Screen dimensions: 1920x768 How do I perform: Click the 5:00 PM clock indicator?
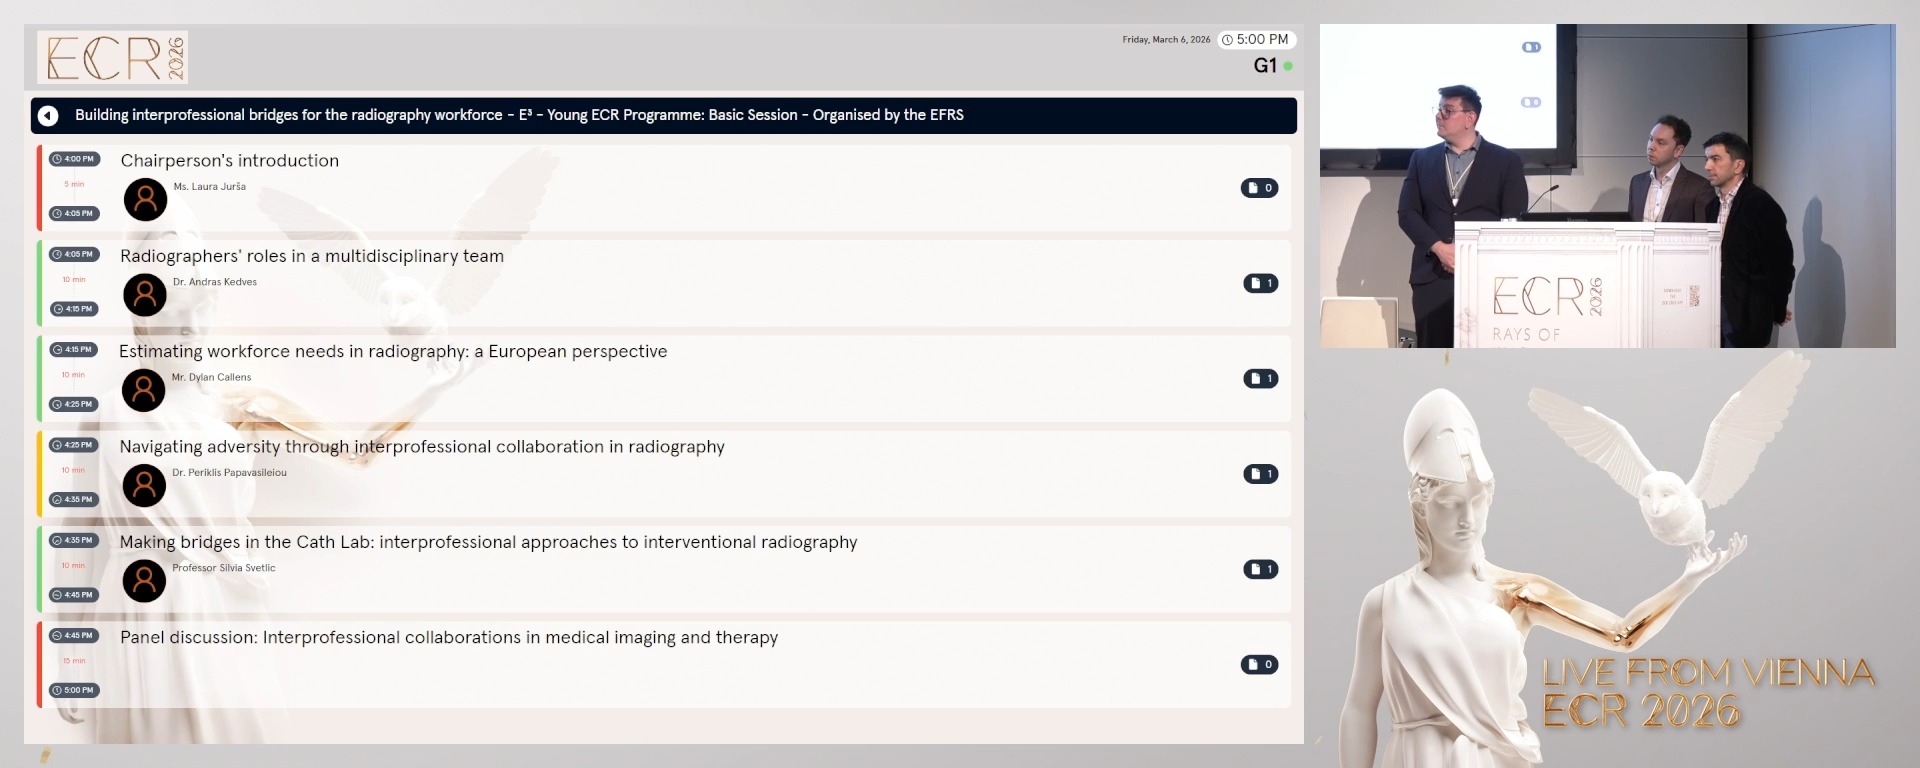click(1256, 39)
